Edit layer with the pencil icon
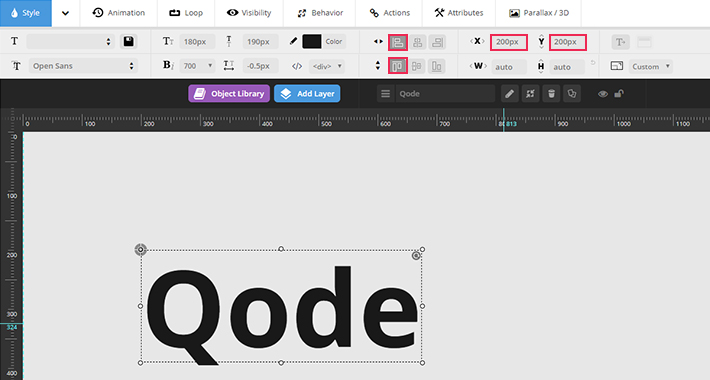710x380 pixels. pos(509,94)
